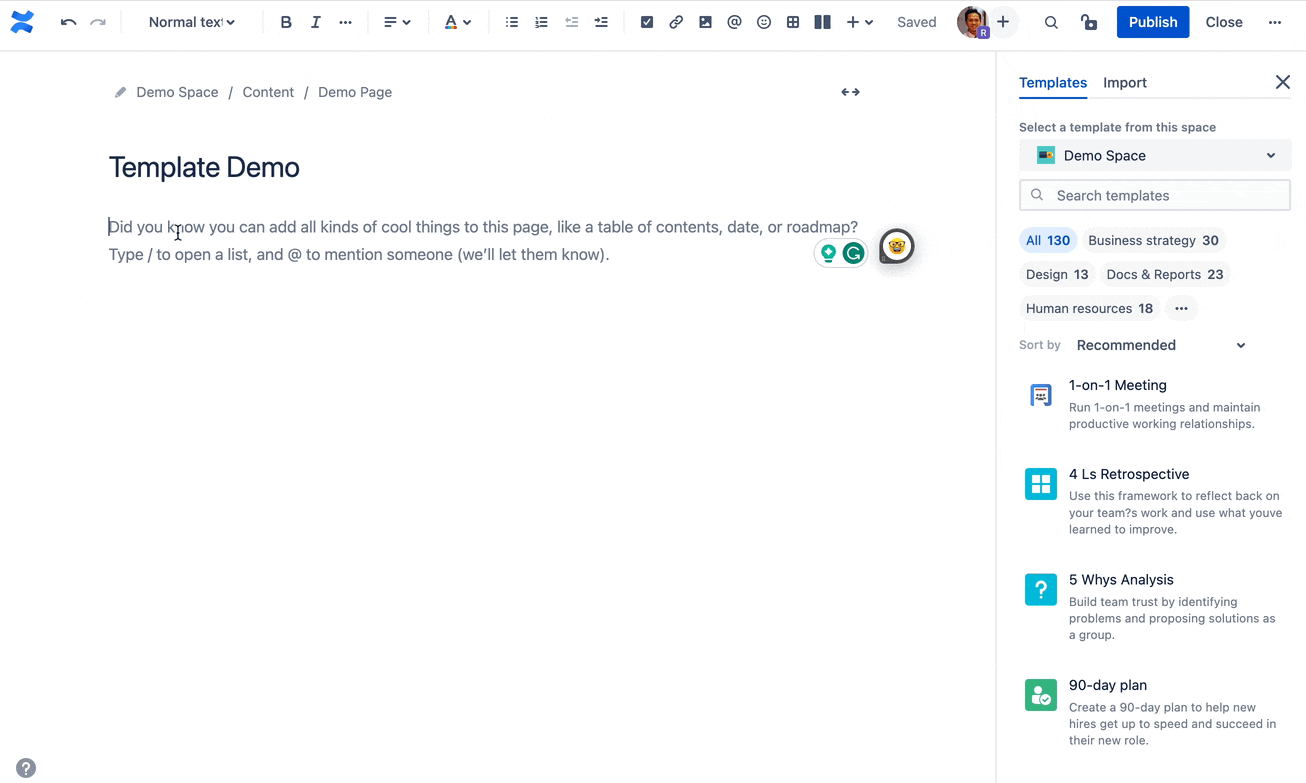The height and width of the screenshot is (783, 1306).
Task: Open find and replace search
Action: coord(1051,22)
